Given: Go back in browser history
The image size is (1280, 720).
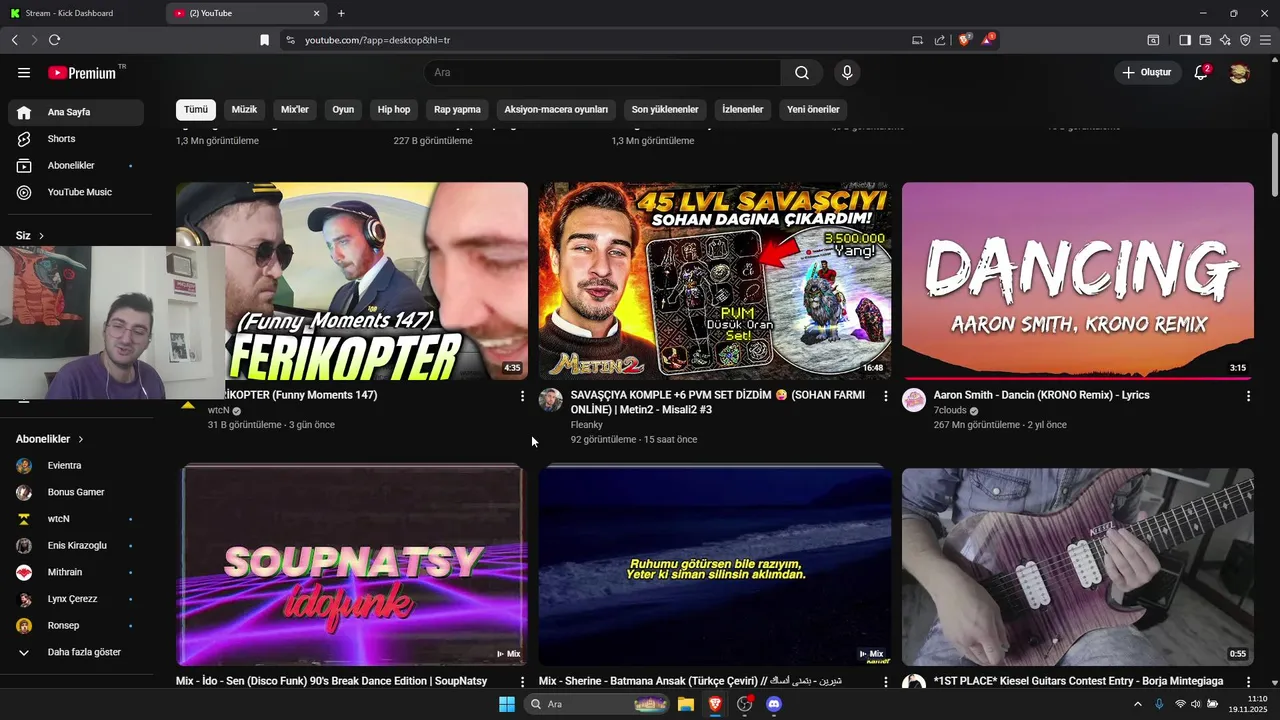Looking at the screenshot, I should 14,40.
